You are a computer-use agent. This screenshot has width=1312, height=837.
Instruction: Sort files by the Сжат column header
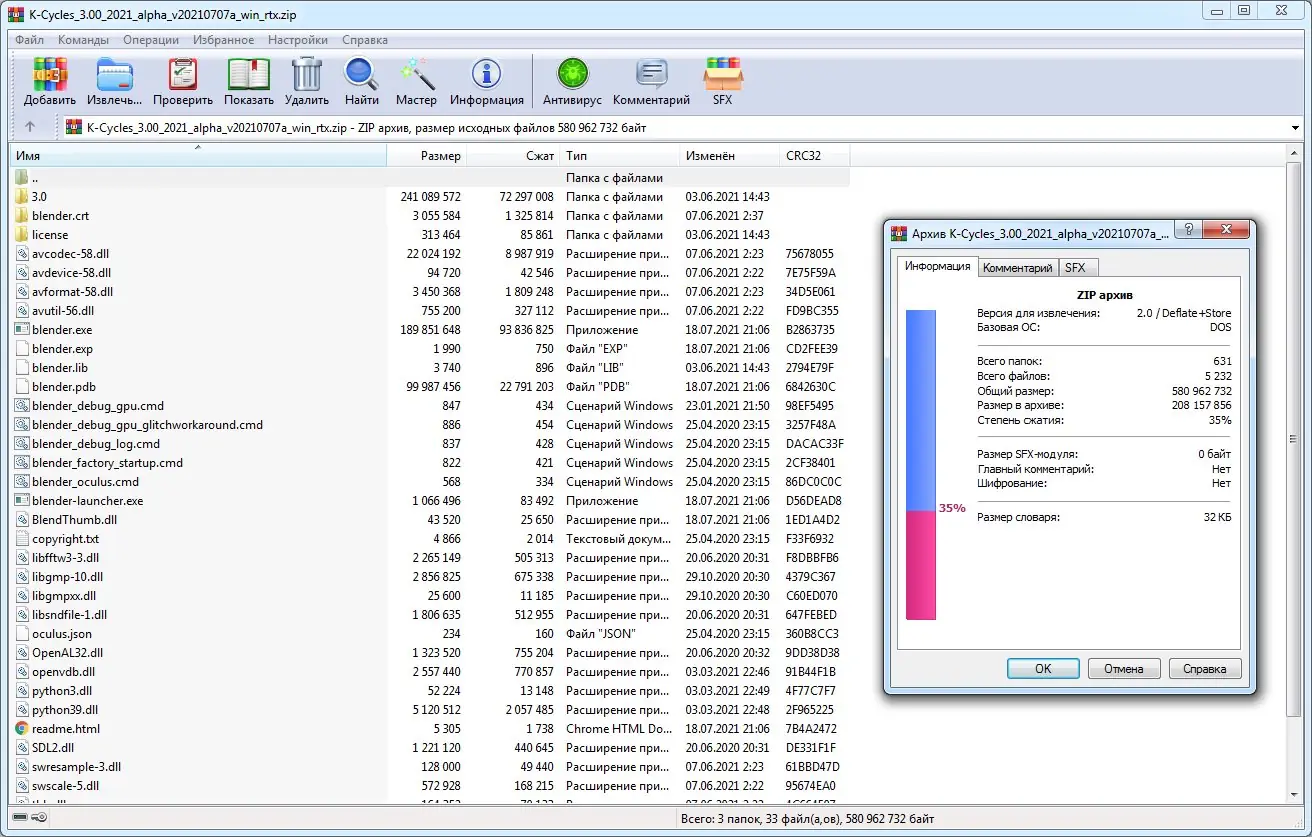tap(513, 156)
